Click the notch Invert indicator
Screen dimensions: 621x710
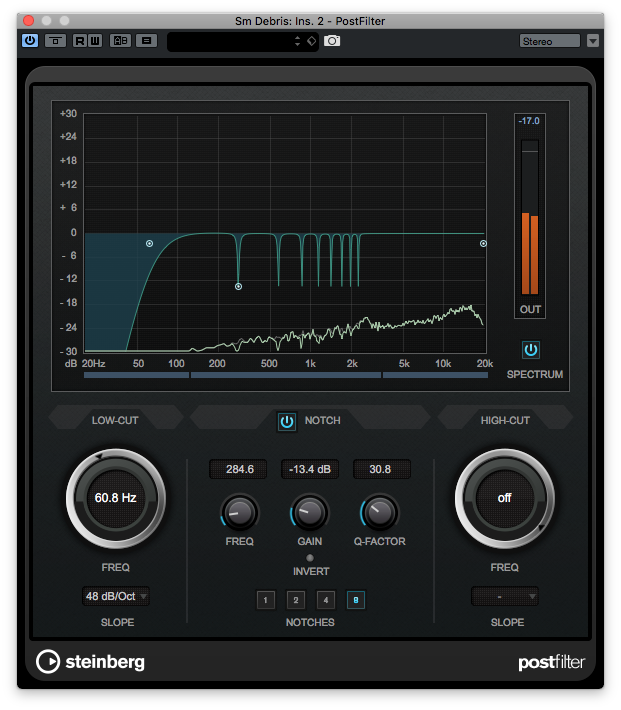310,557
